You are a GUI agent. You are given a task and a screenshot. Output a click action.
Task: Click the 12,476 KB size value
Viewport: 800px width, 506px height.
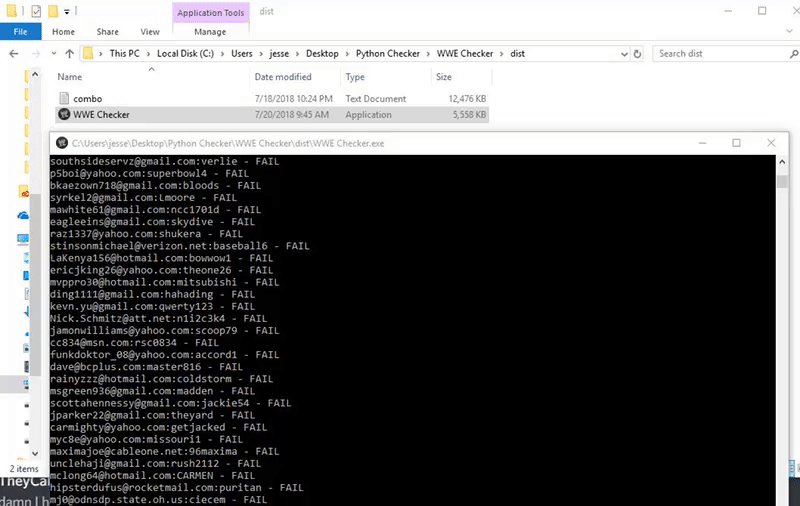[x=467, y=98]
